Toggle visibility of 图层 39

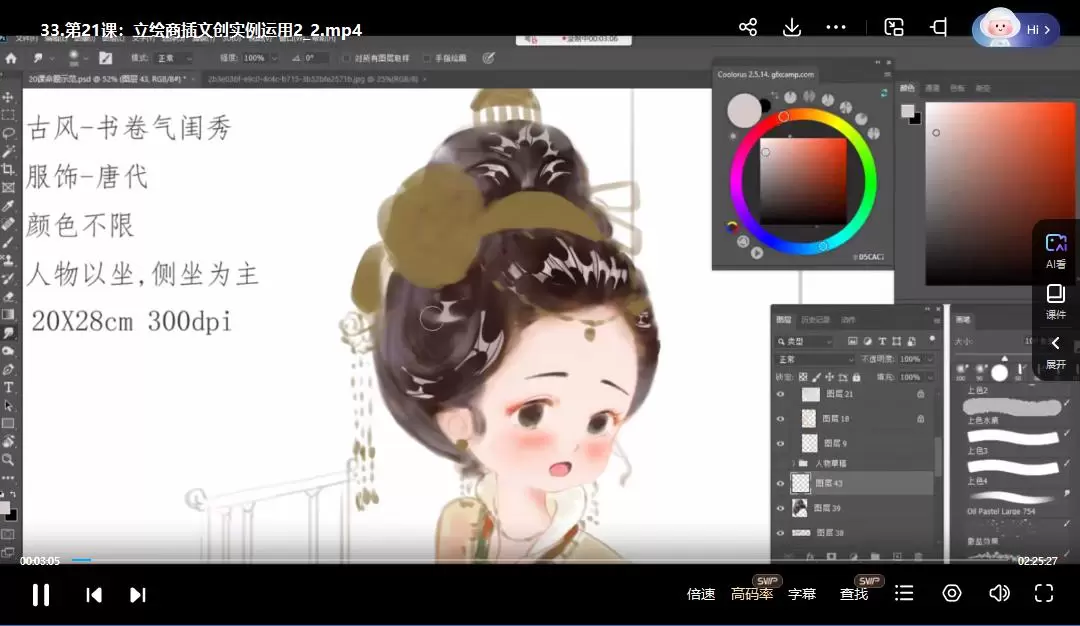point(780,508)
